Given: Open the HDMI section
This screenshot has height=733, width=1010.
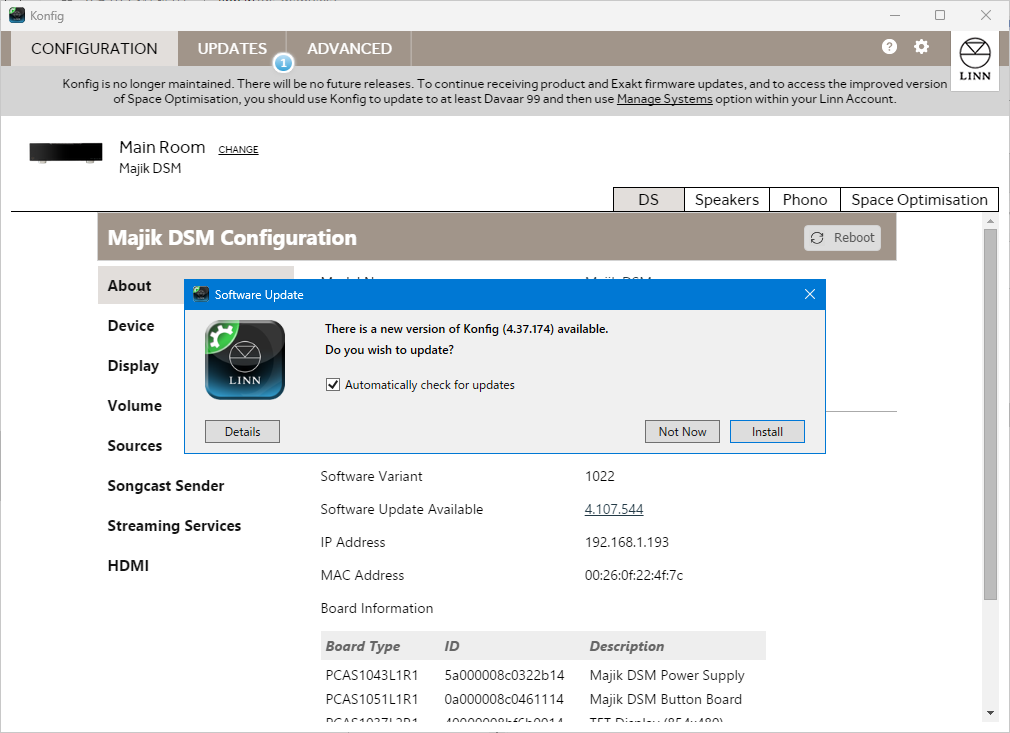Looking at the screenshot, I should (128, 566).
